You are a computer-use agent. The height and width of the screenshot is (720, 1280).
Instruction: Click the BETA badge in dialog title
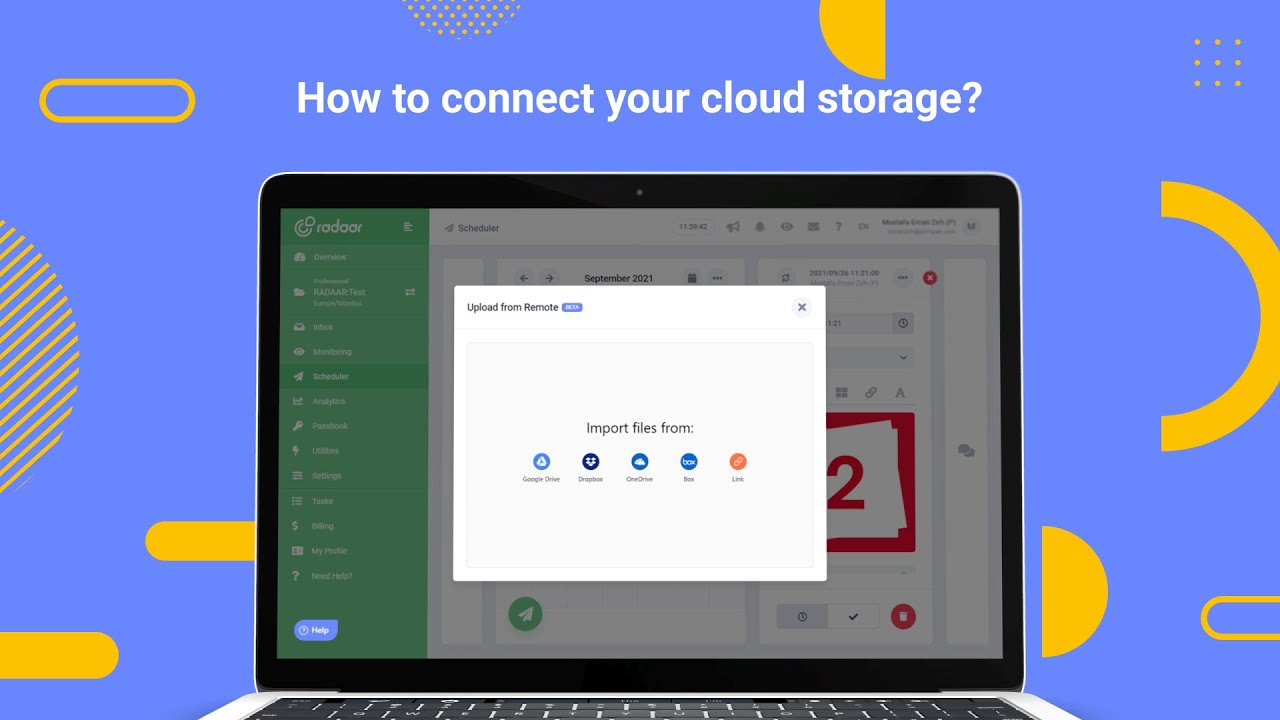572,307
